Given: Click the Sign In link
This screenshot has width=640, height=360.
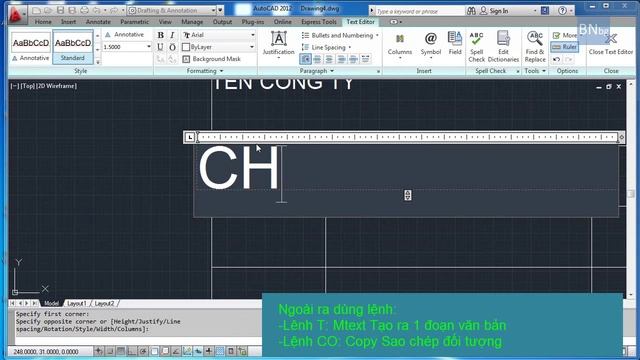Looking at the screenshot, I should pos(494,11).
